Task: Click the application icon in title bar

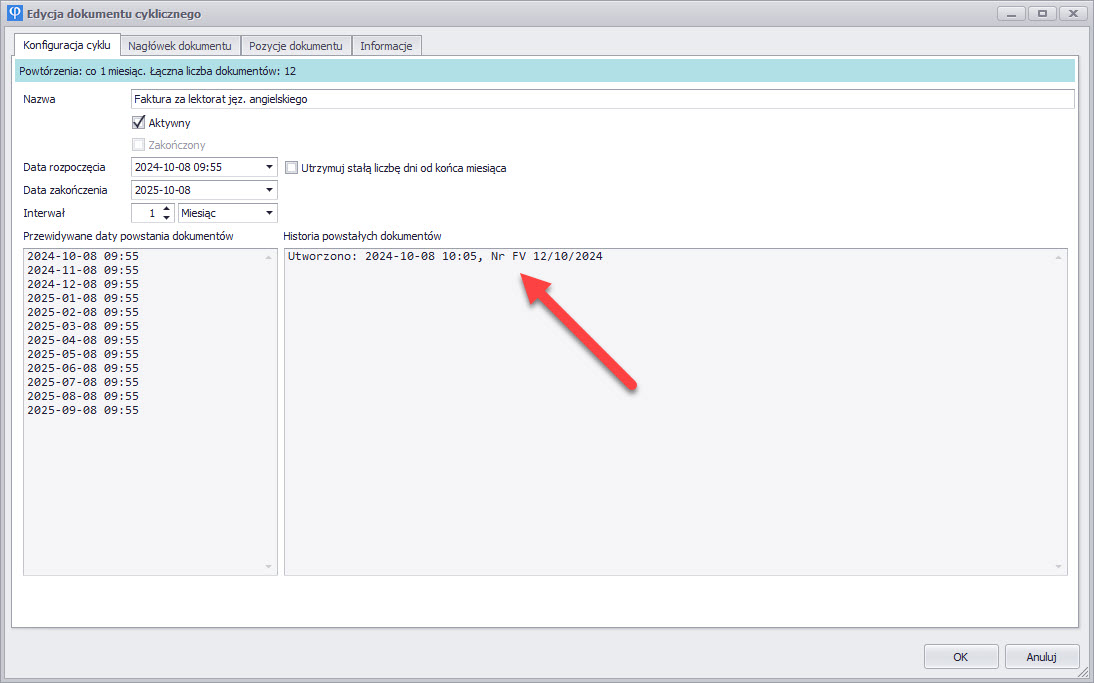Action: [15, 13]
